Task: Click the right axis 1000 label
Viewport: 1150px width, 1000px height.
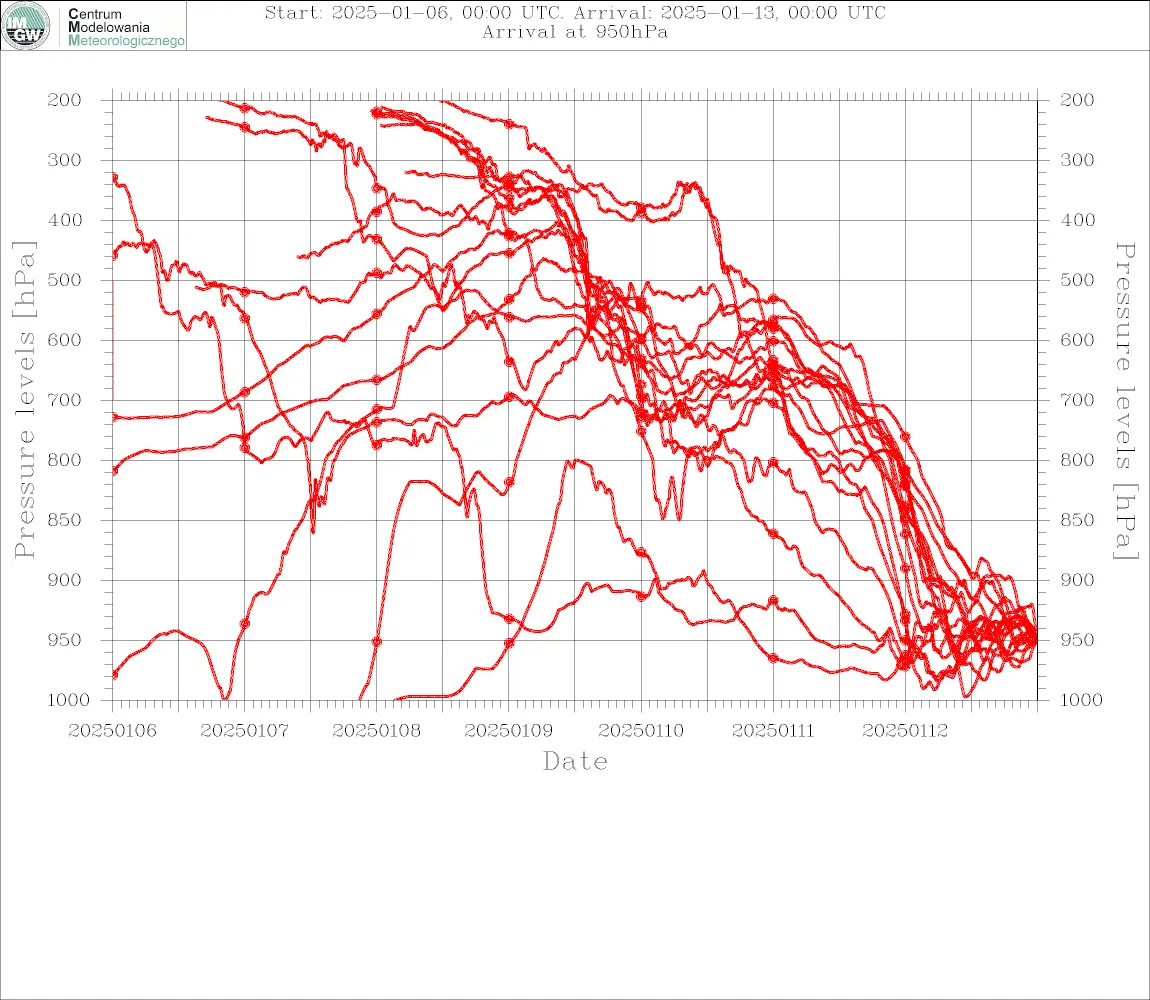Action: (x=1081, y=700)
